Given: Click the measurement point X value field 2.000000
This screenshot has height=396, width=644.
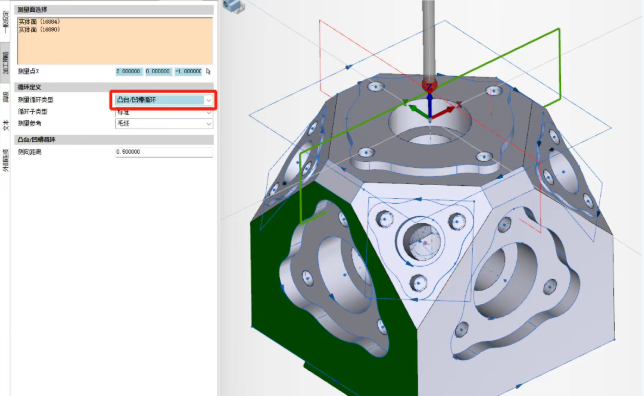Looking at the screenshot, I should tap(129, 71).
